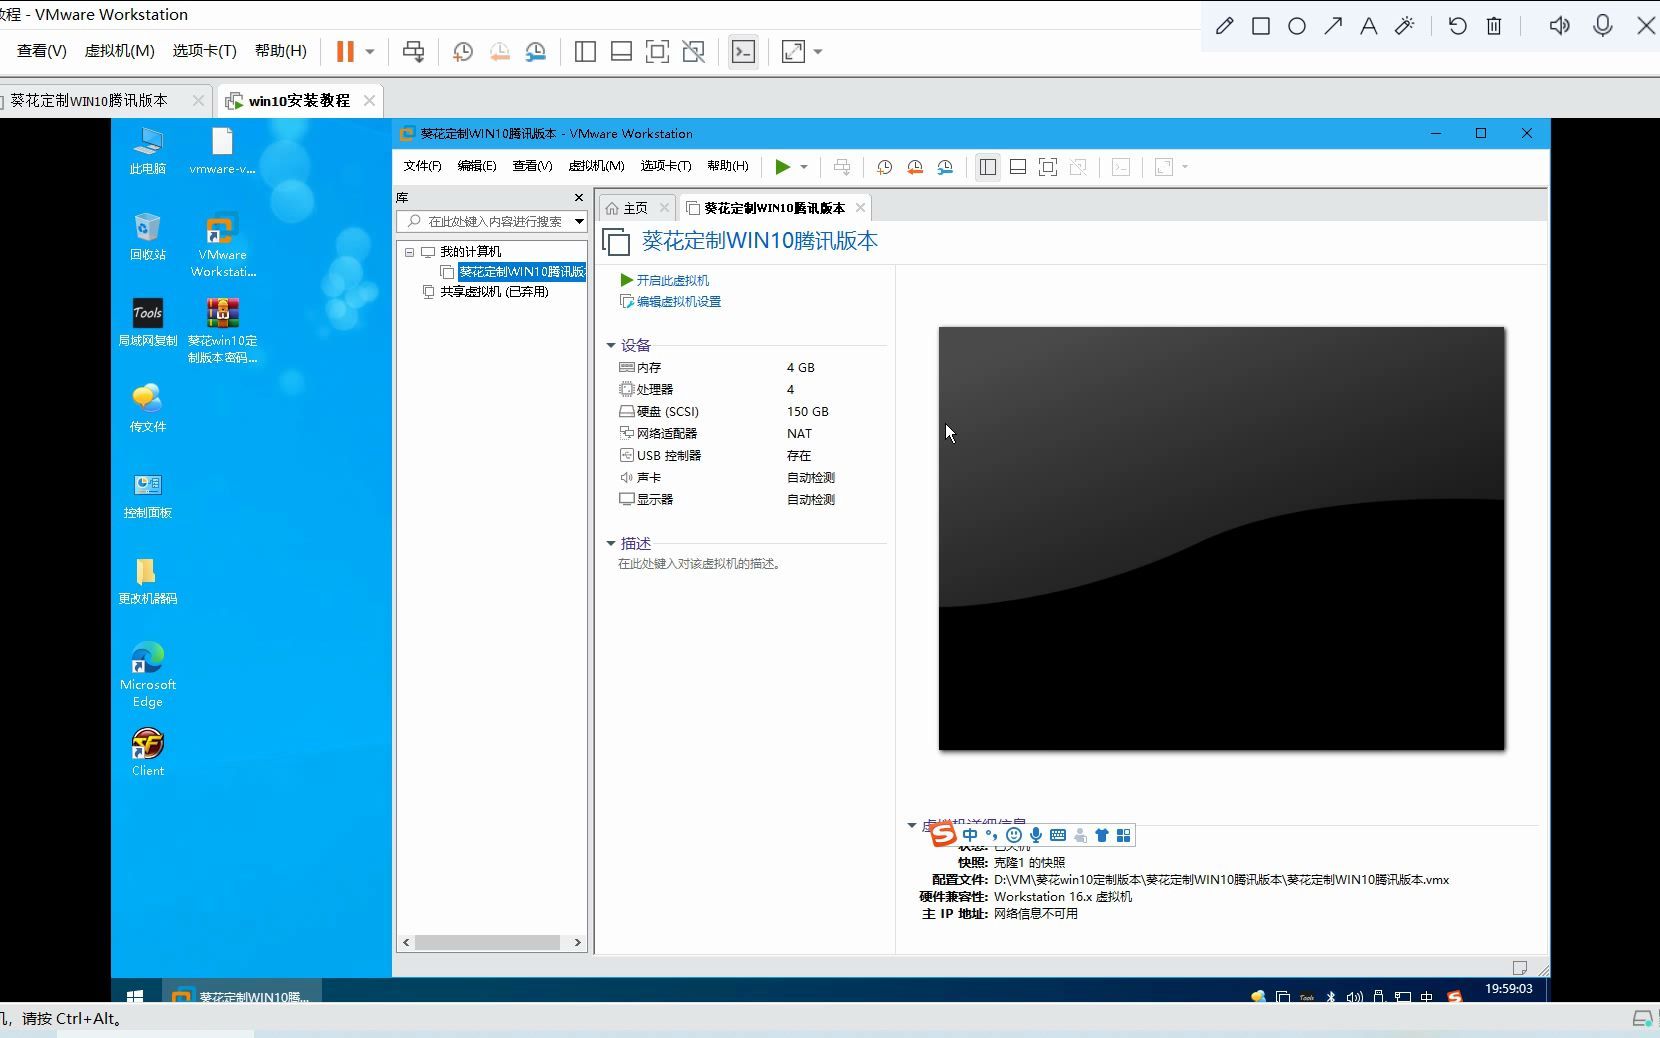Select the circle annotation tool

coord(1297,26)
